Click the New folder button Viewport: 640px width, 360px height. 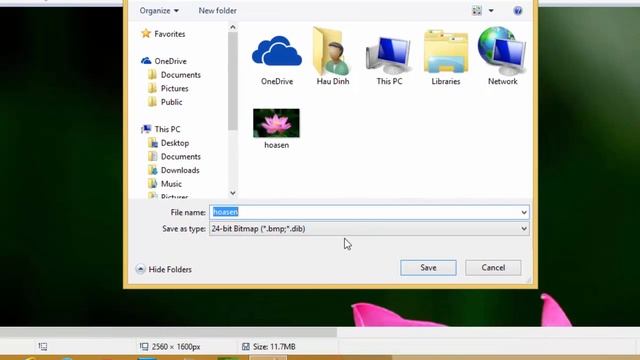pos(218,11)
